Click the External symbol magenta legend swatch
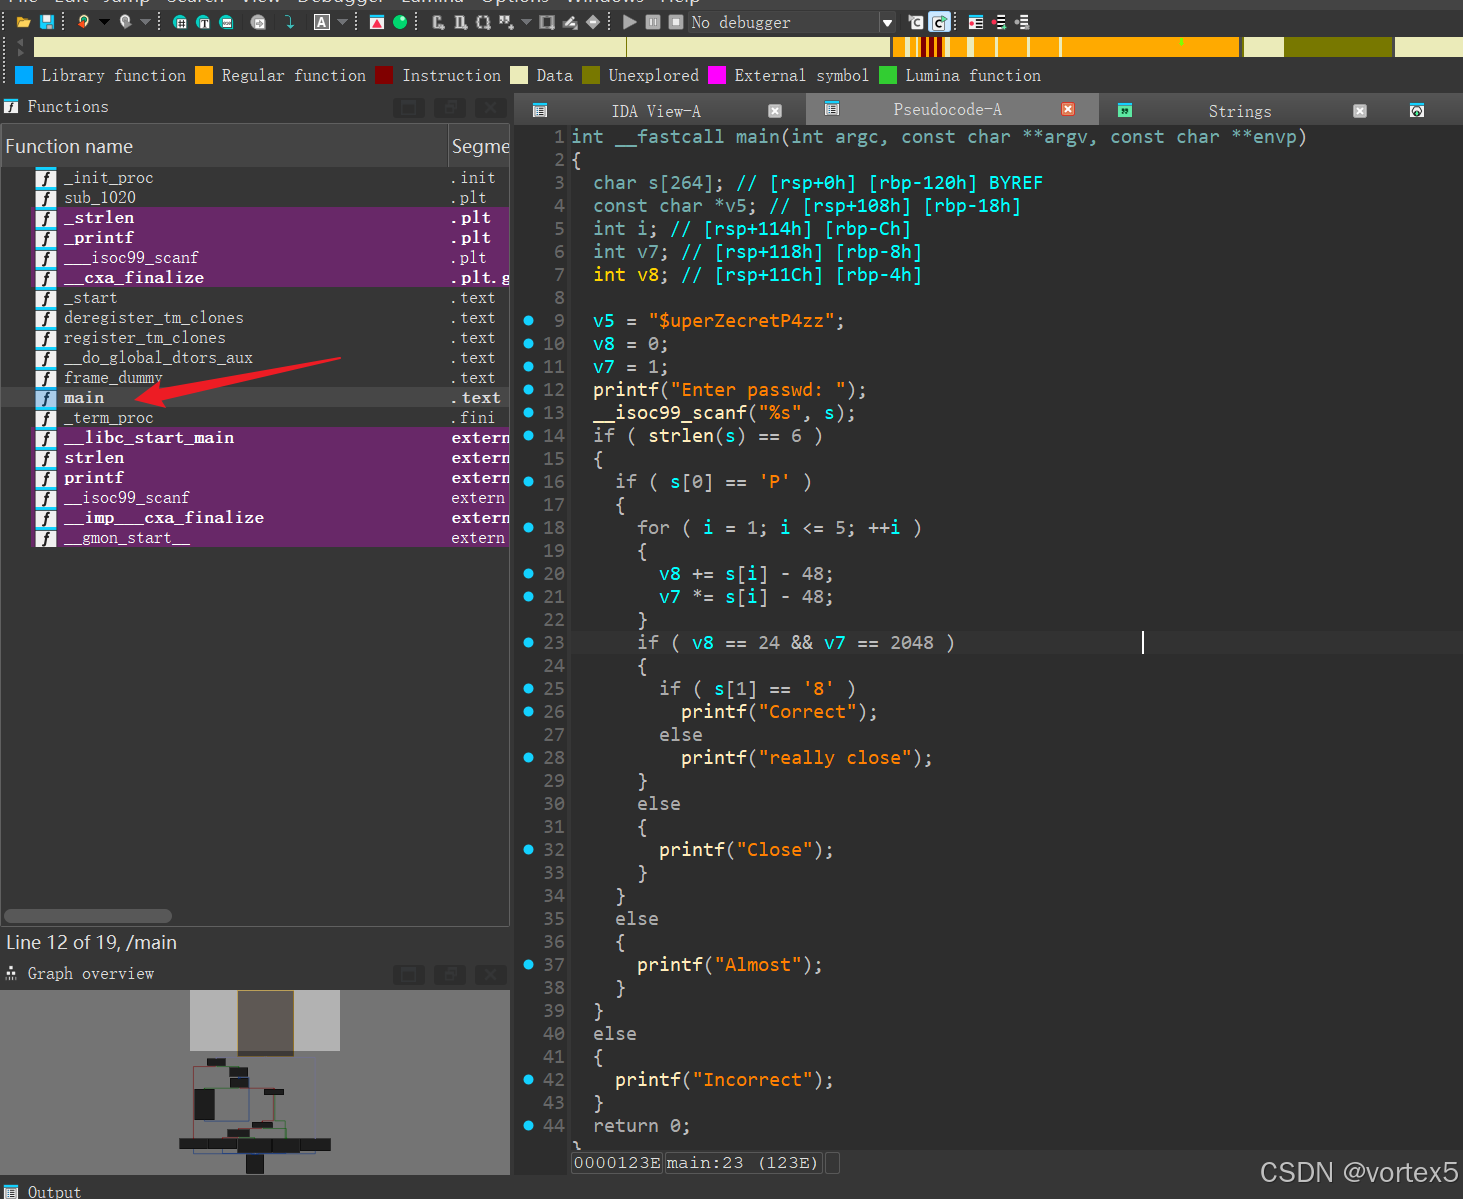The image size is (1463, 1199). tap(717, 75)
